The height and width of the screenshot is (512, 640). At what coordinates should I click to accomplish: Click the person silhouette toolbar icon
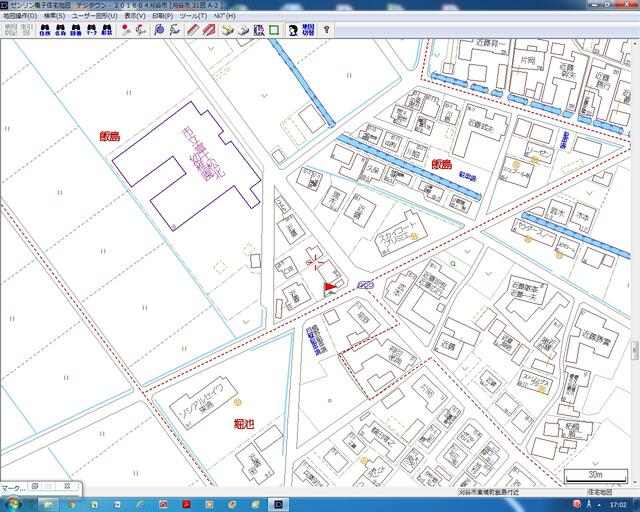[293, 30]
